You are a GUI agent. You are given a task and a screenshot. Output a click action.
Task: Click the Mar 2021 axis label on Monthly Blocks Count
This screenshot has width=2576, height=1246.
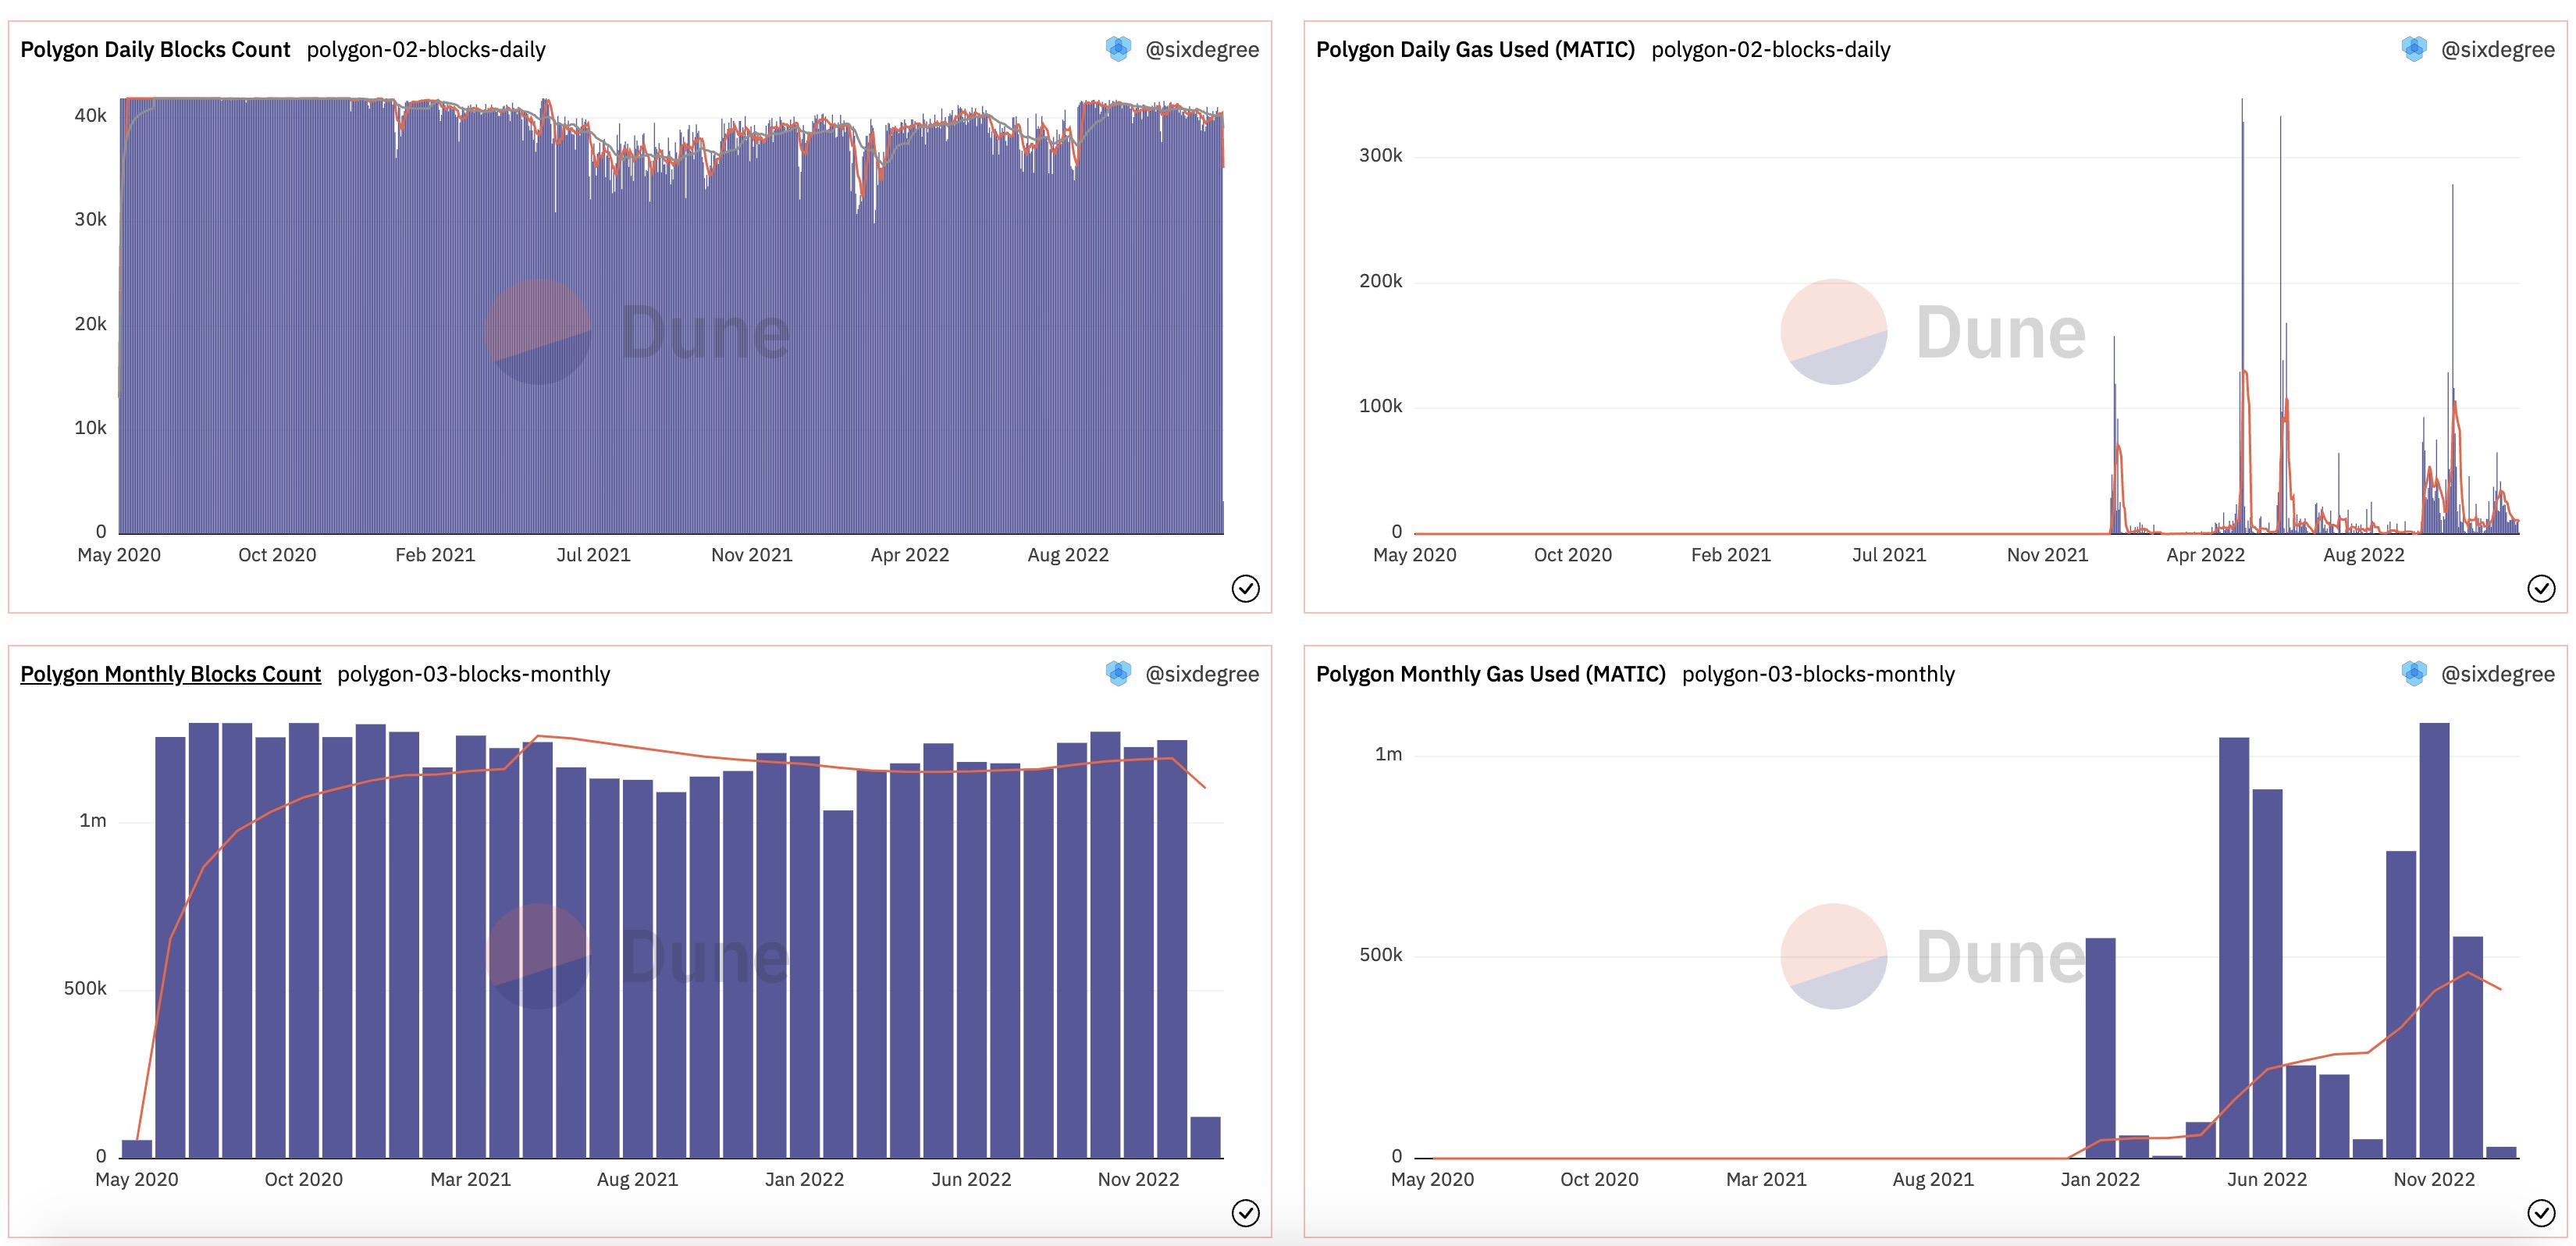click(x=470, y=1180)
